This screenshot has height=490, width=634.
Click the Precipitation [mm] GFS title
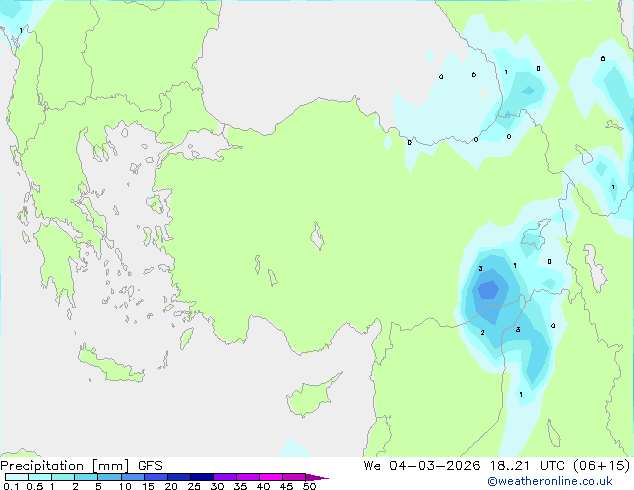tap(81, 466)
